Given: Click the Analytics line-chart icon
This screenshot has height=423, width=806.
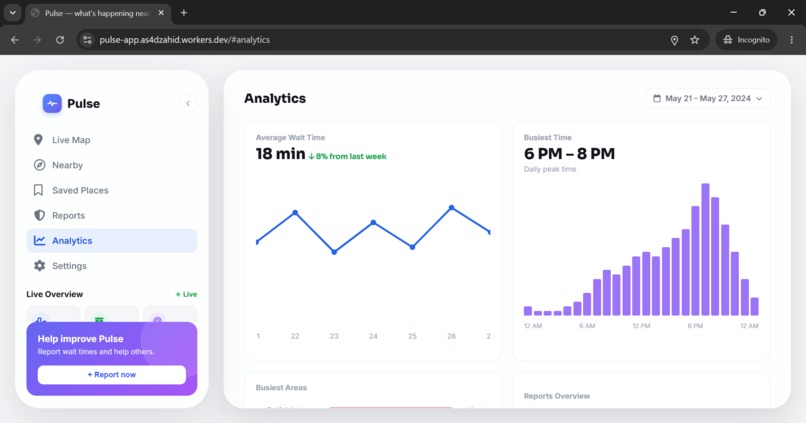Looking at the screenshot, I should (39, 241).
